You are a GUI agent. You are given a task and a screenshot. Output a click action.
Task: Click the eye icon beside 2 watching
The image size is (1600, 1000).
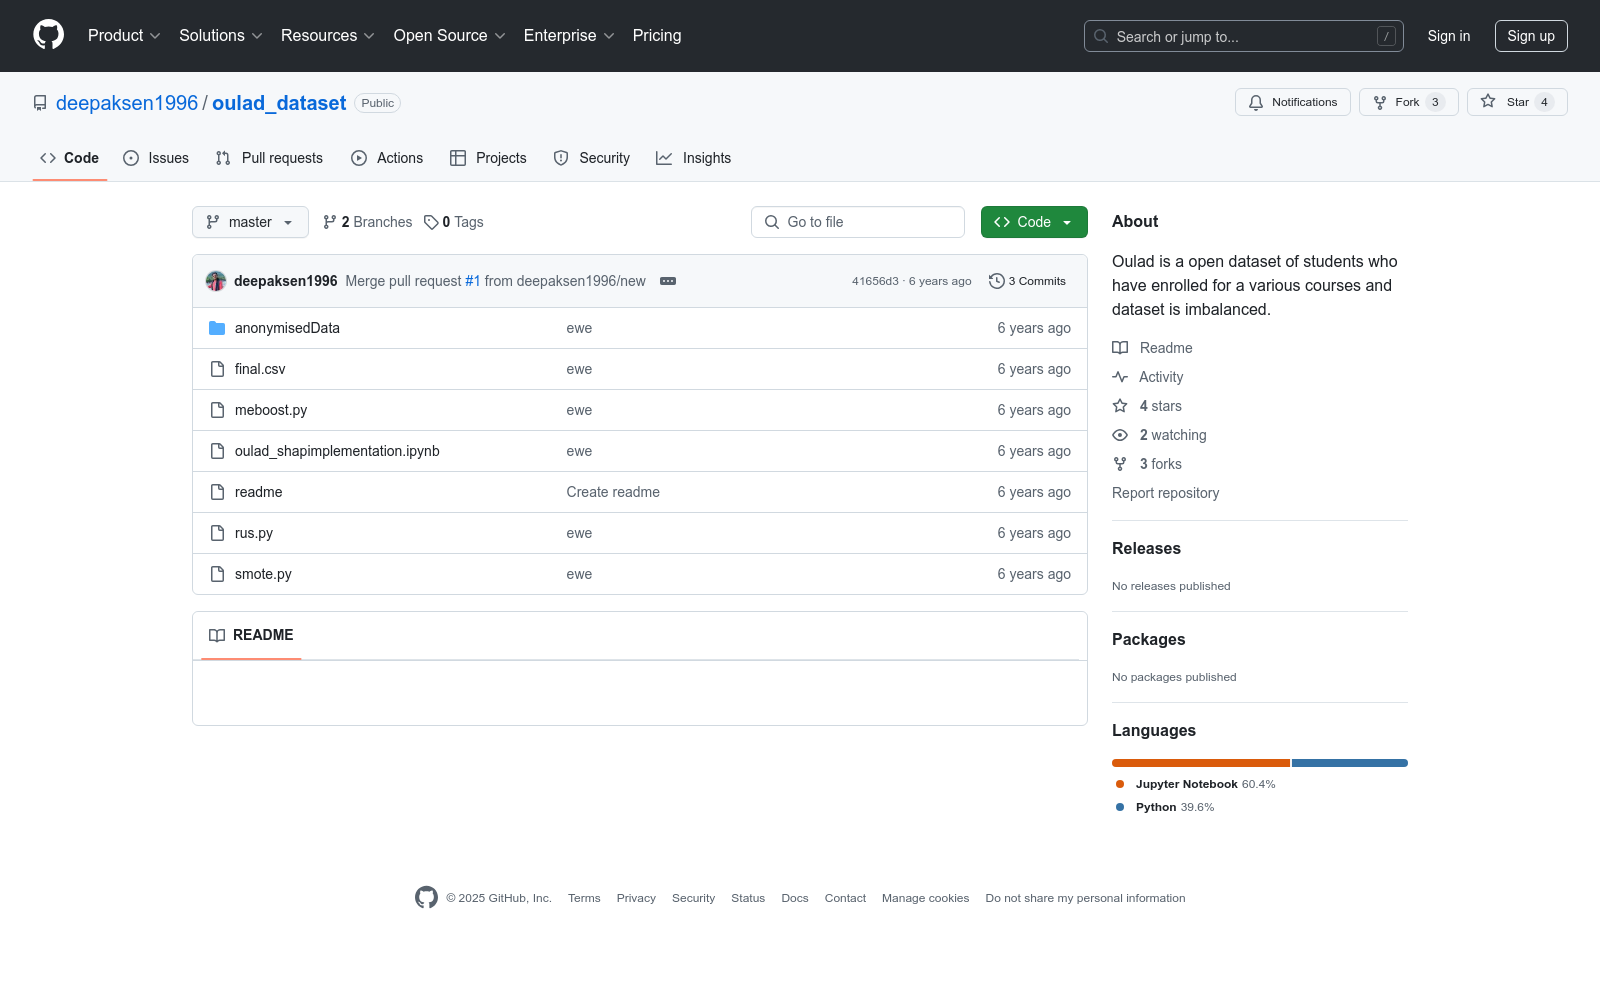(x=1120, y=435)
